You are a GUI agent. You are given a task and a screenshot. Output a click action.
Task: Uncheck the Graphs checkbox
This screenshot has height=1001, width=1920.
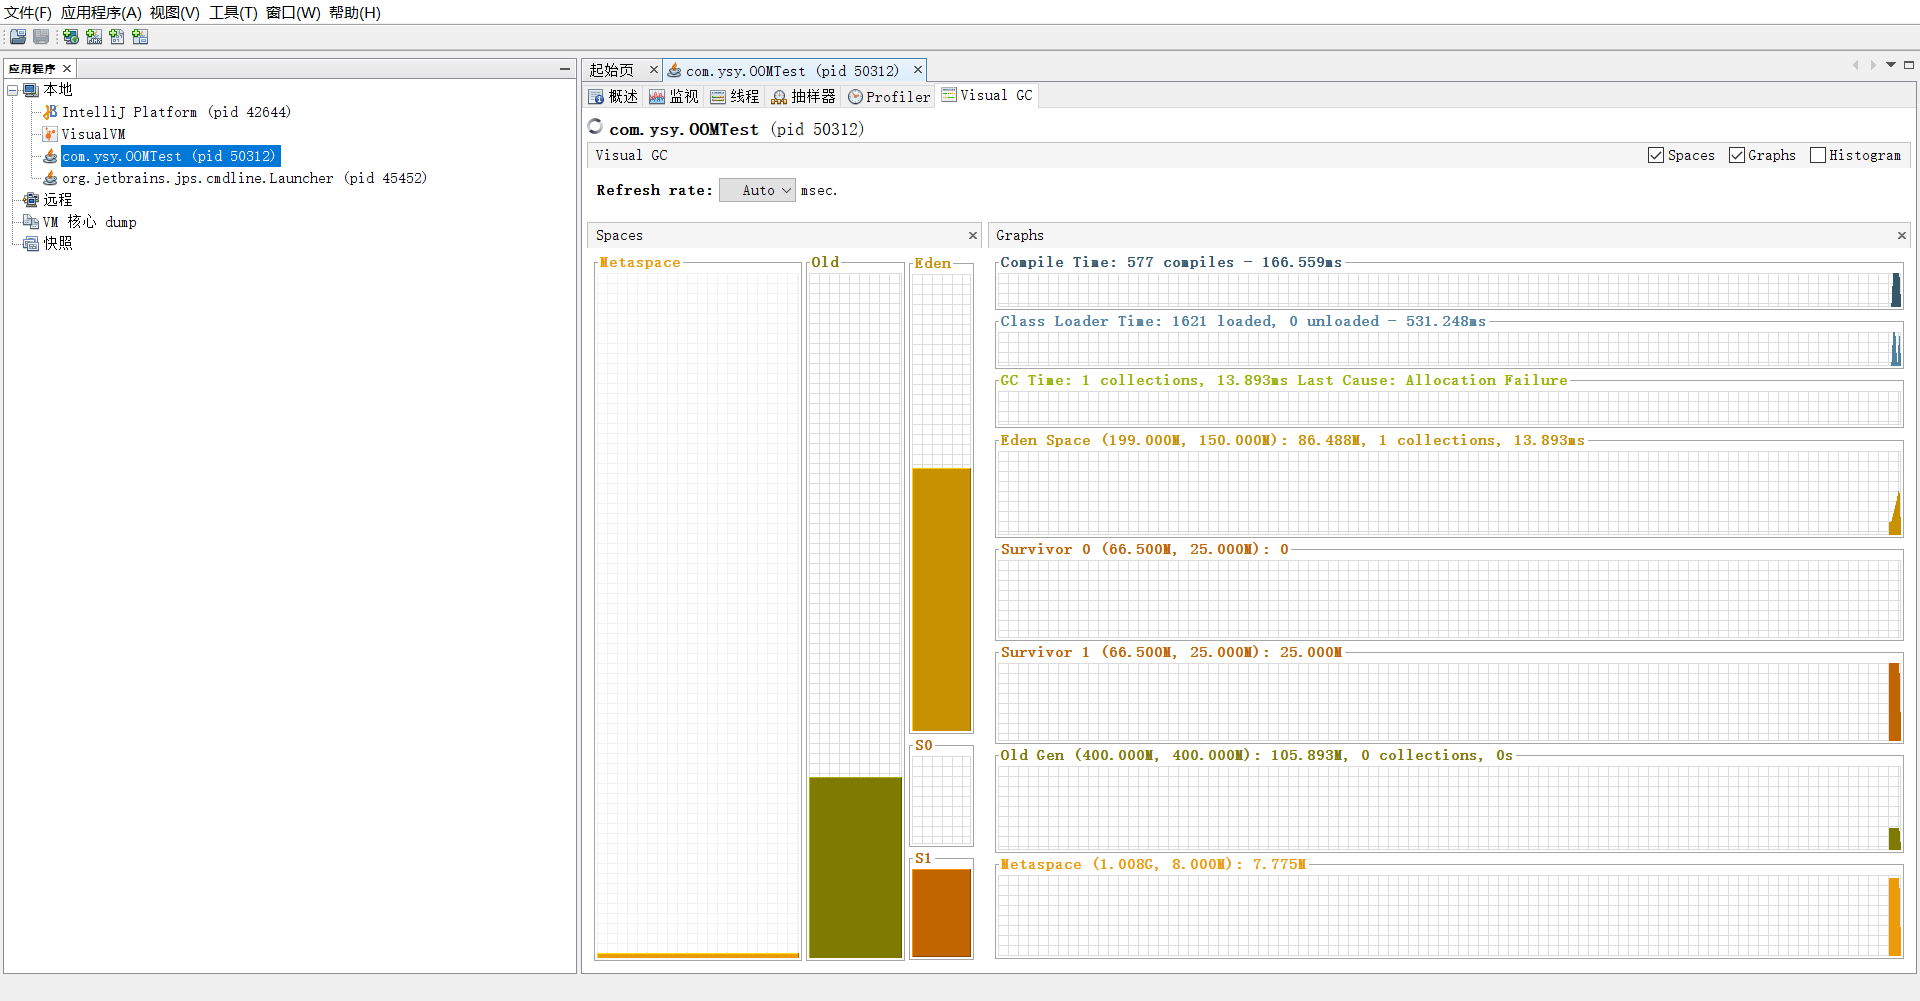(x=1737, y=155)
